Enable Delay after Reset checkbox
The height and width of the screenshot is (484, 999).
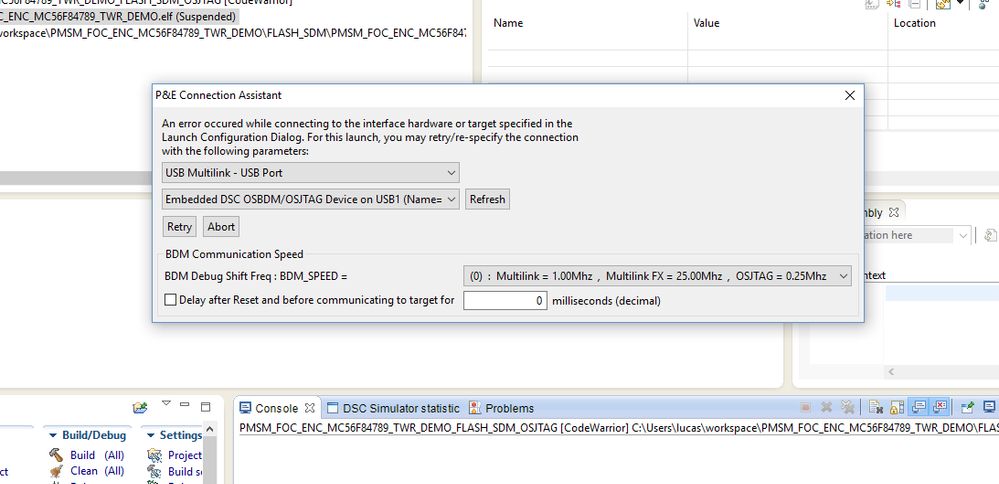point(171,300)
